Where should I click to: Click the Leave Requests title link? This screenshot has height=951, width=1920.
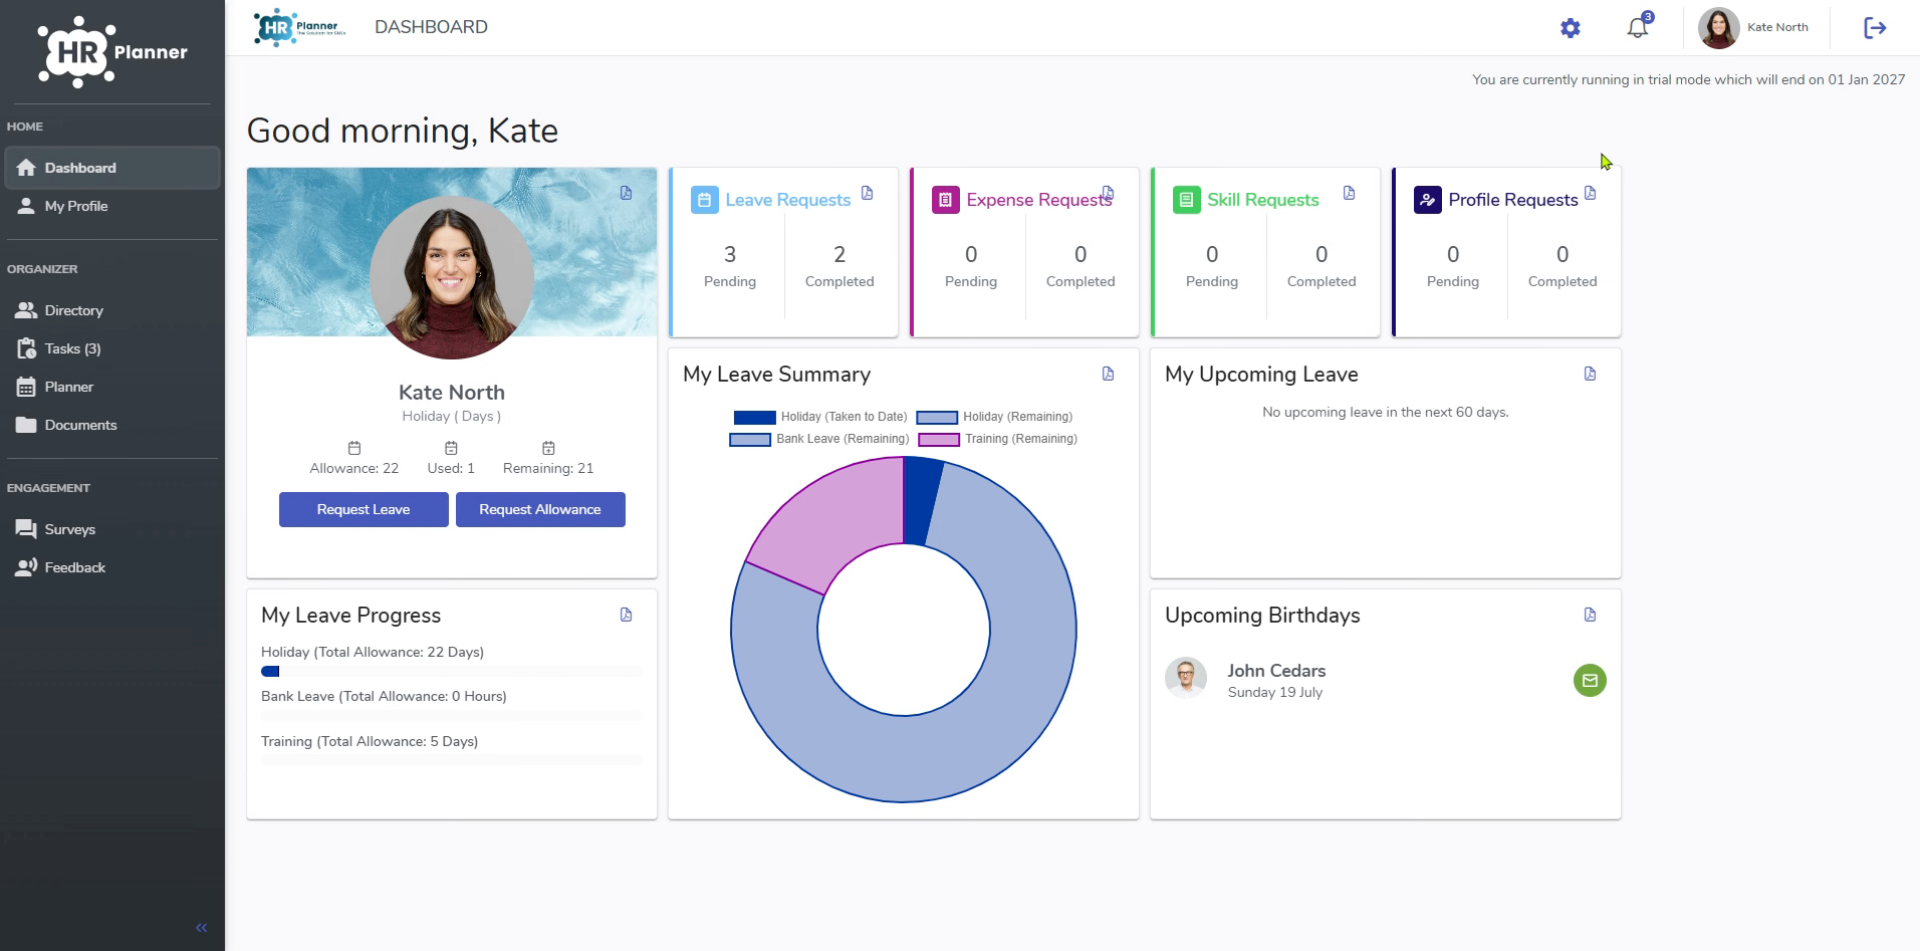coord(788,200)
